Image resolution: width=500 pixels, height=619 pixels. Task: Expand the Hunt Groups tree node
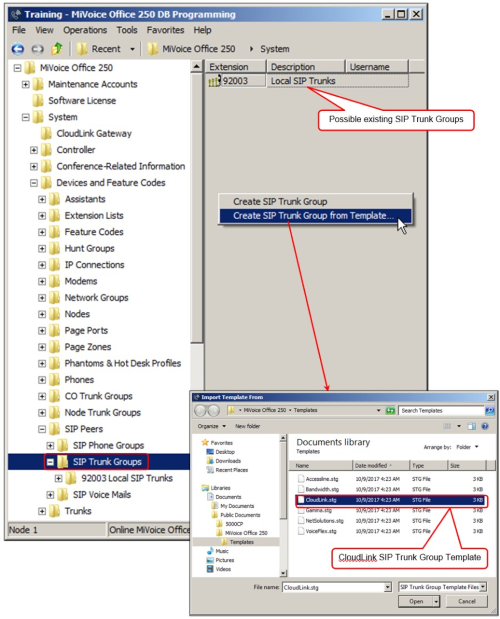click(x=42, y=248)
